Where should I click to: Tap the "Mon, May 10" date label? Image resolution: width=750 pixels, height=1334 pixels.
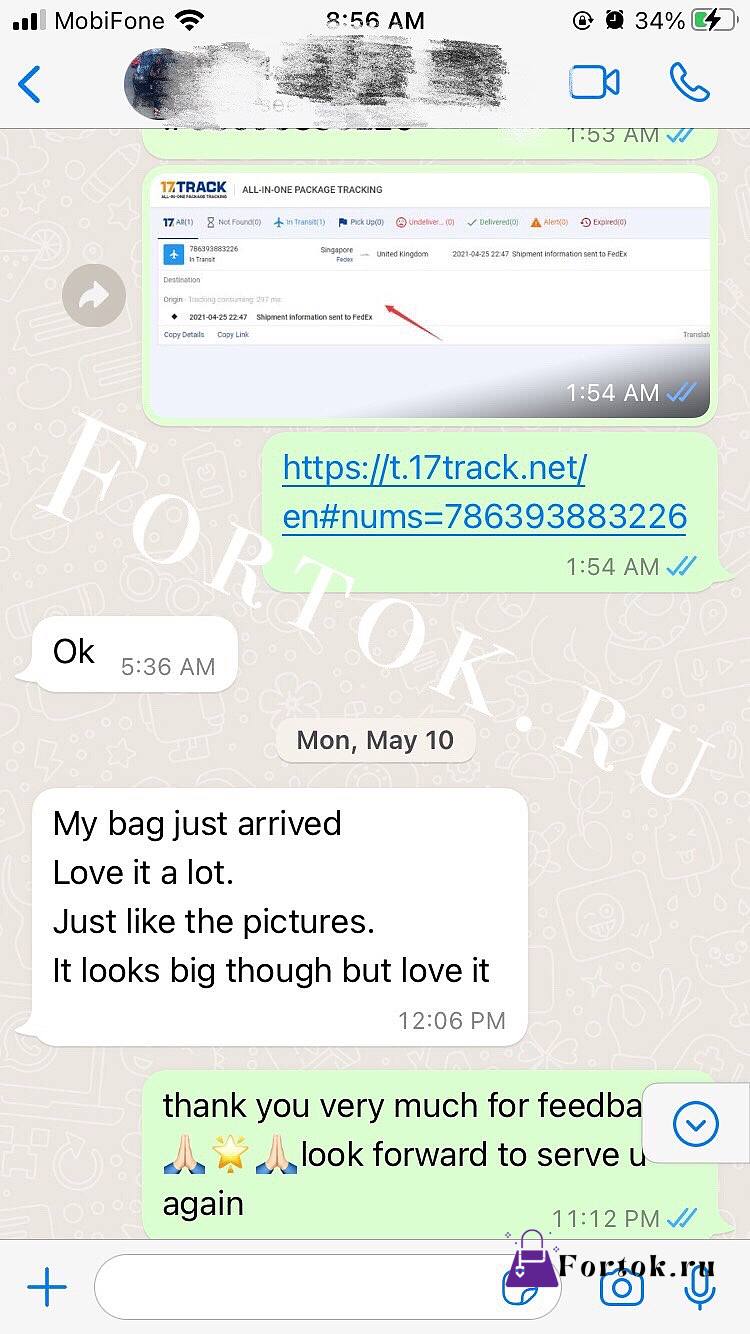tap(375, 741)
